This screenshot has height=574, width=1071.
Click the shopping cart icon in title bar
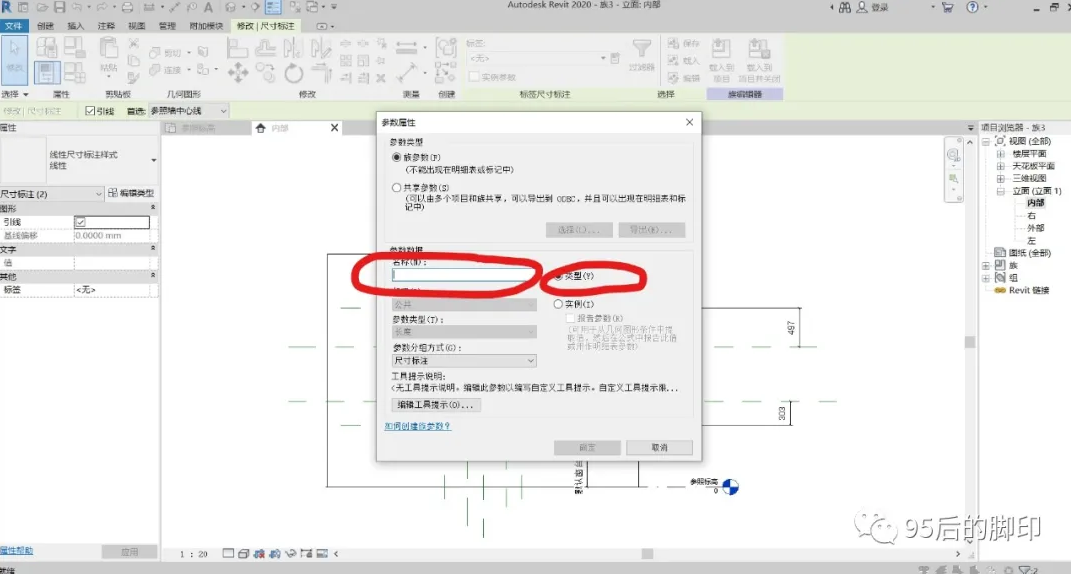pos(947,8)
